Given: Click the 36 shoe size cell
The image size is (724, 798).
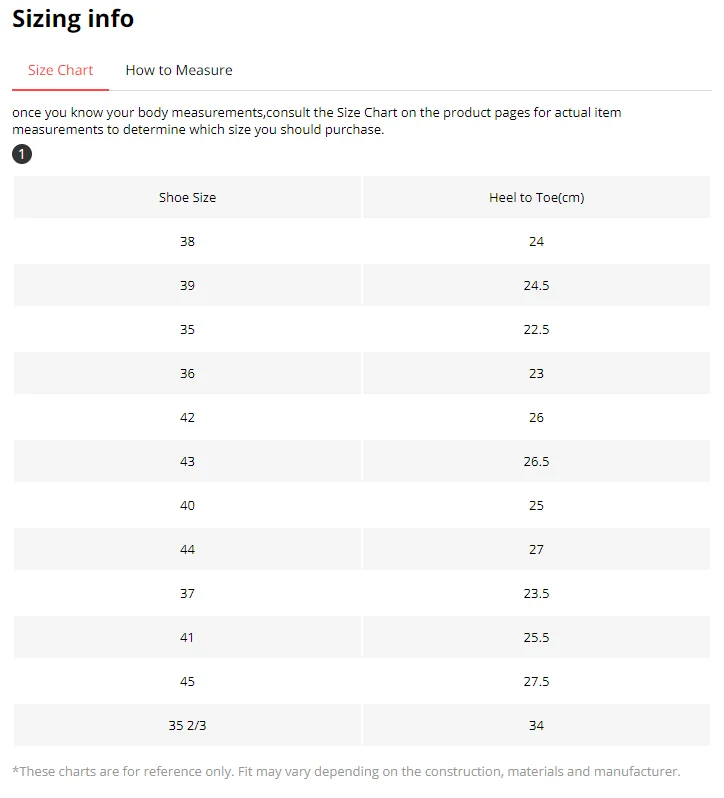Looking at the screenshot, I should pos(187,373).
